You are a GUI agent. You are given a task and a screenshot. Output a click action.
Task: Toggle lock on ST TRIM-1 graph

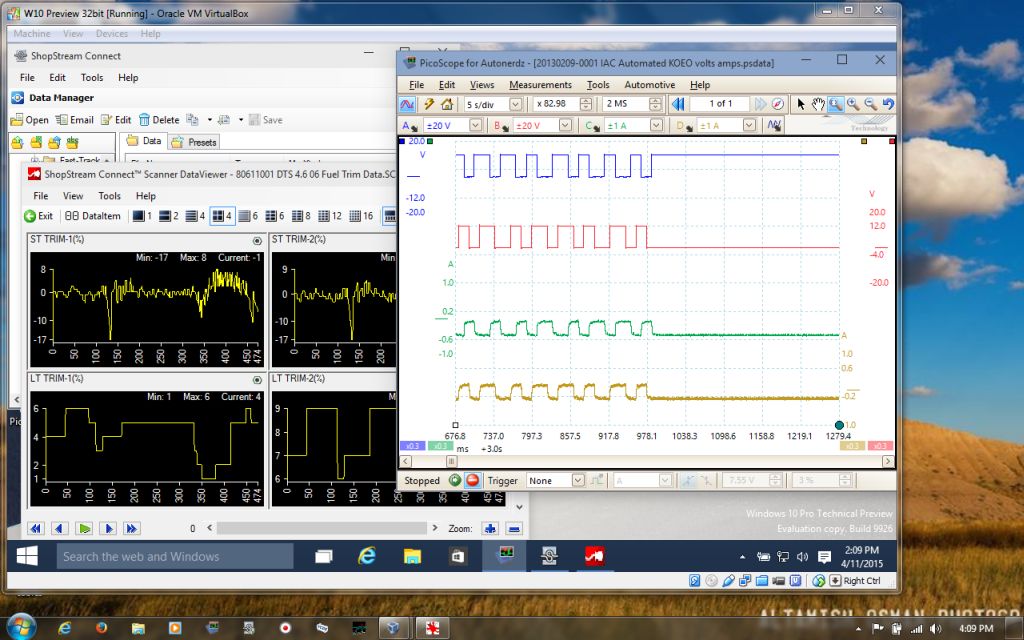pos(257,241)
